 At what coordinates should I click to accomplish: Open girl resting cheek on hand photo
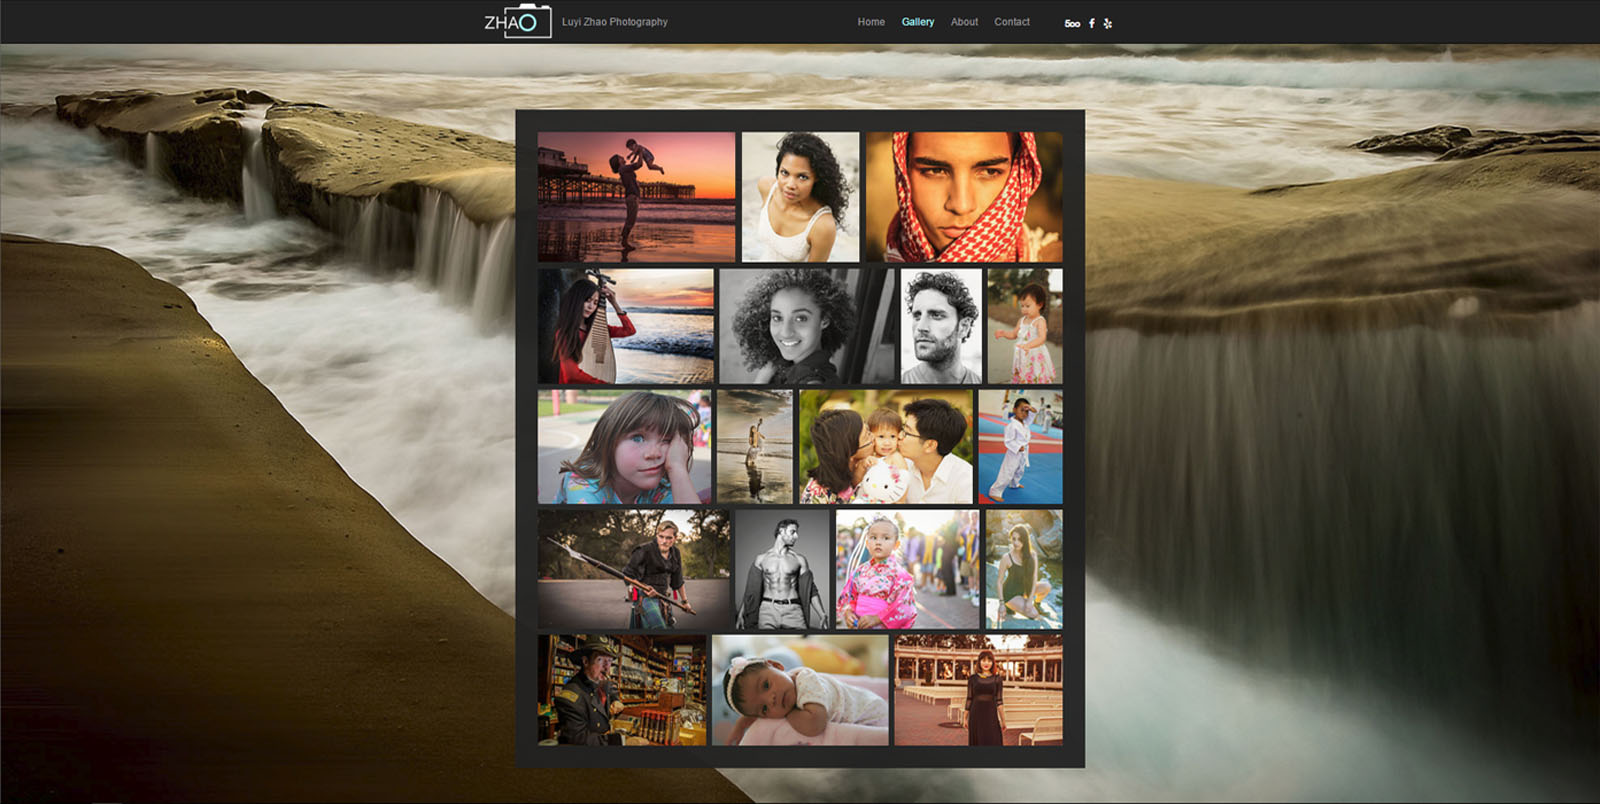pyautogui.click(x=625, y=447)
